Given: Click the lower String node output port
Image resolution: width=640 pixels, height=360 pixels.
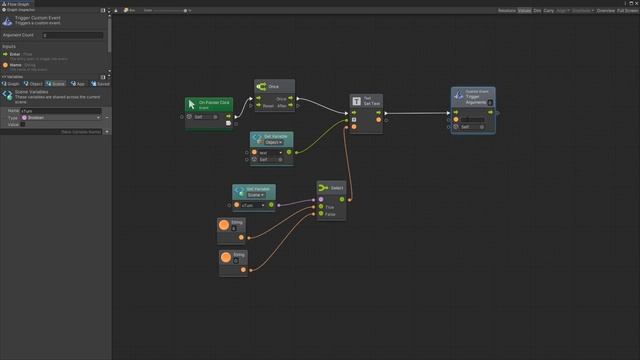Looking at the screenshot, I should (x=243, y=269).
